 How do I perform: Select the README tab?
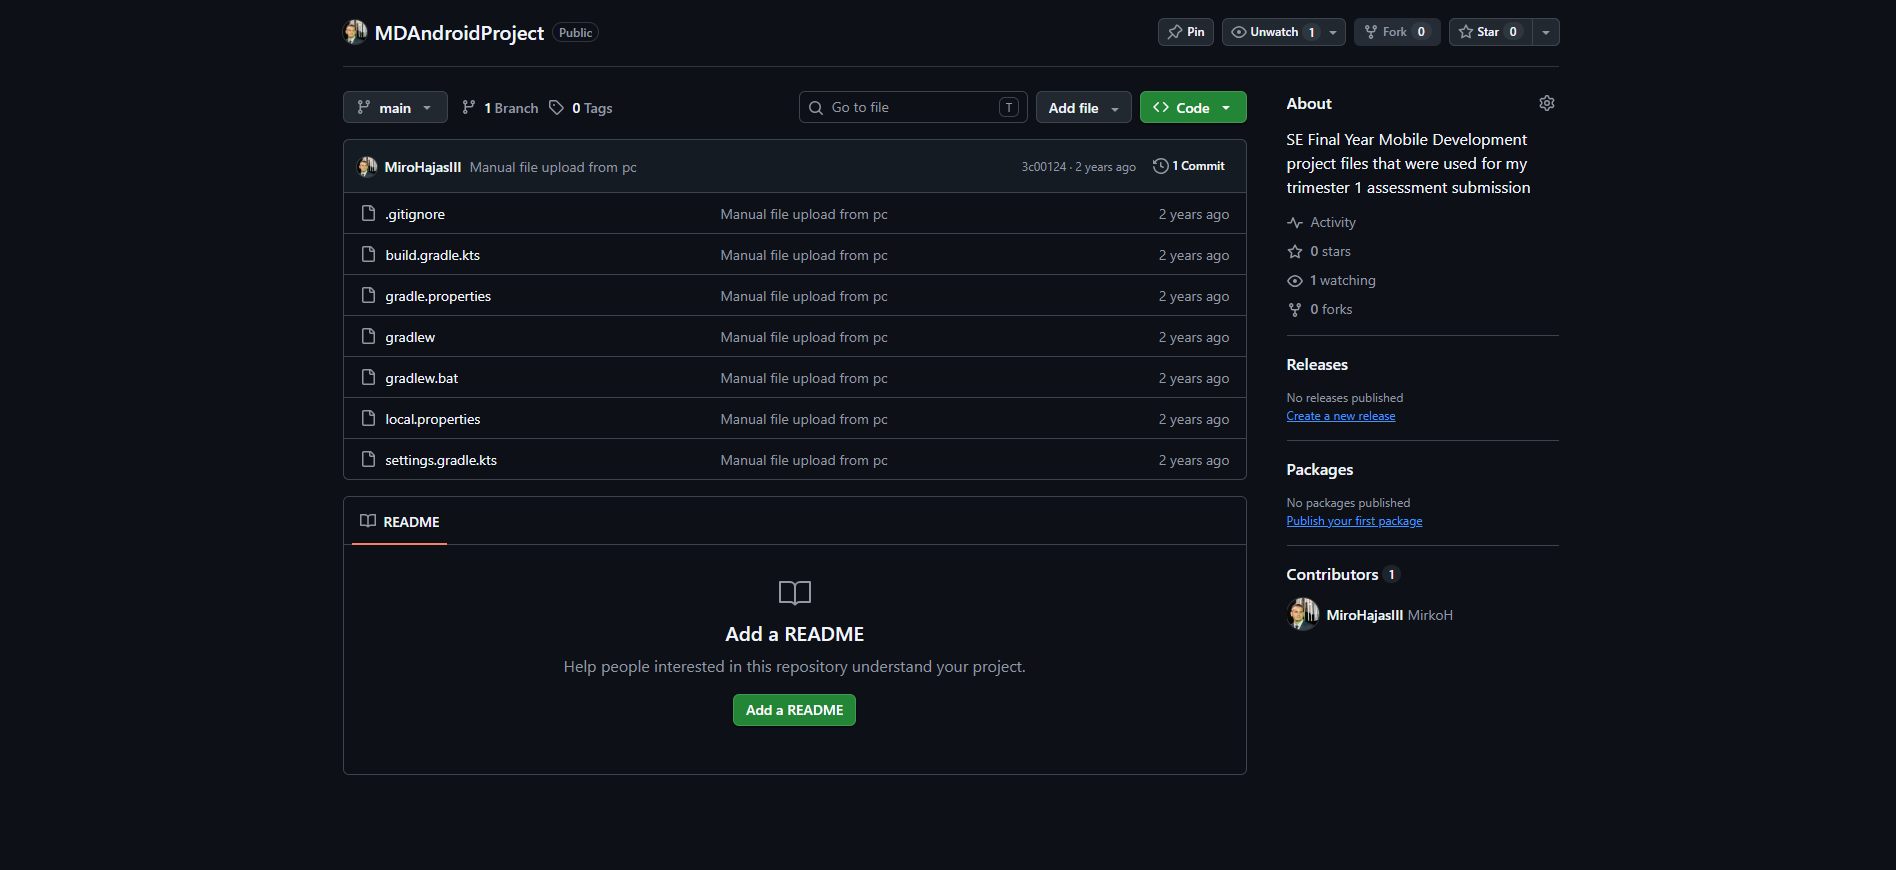pos(399,522)
